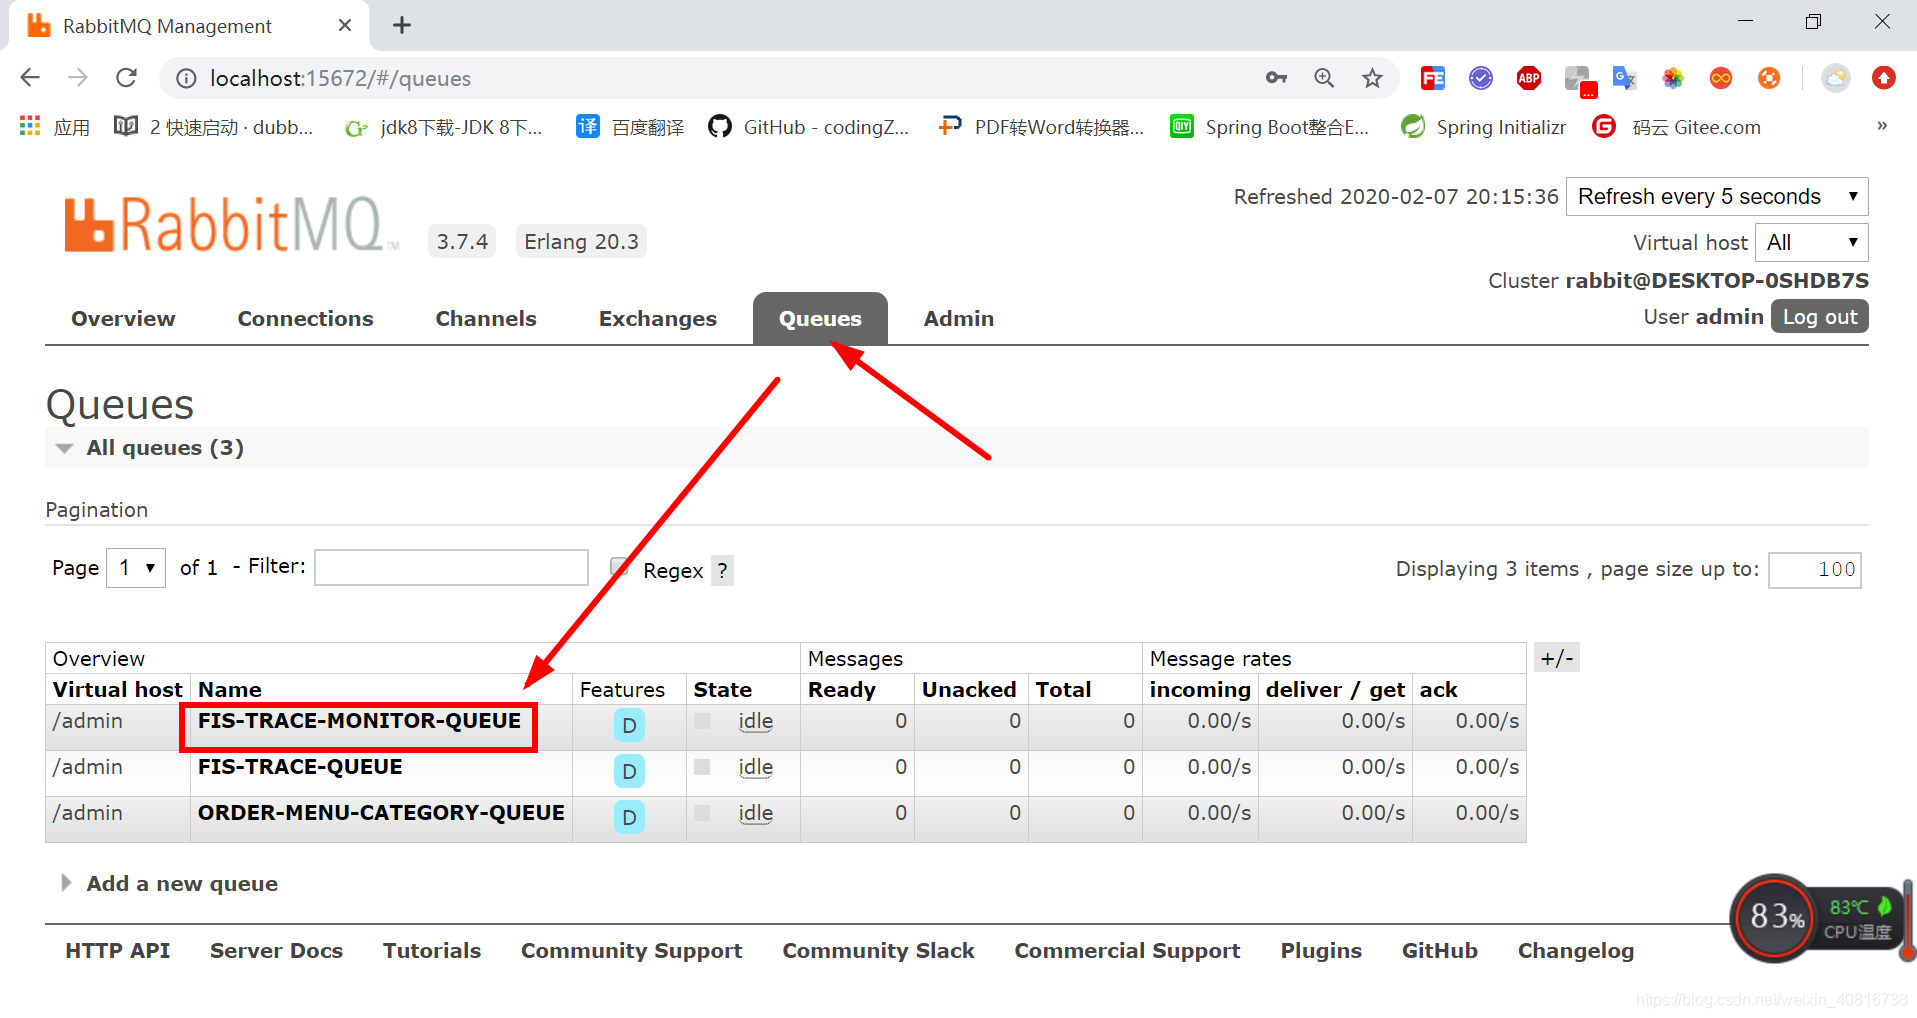Sort by the Virtual host column header

click(x=118, y=690)
